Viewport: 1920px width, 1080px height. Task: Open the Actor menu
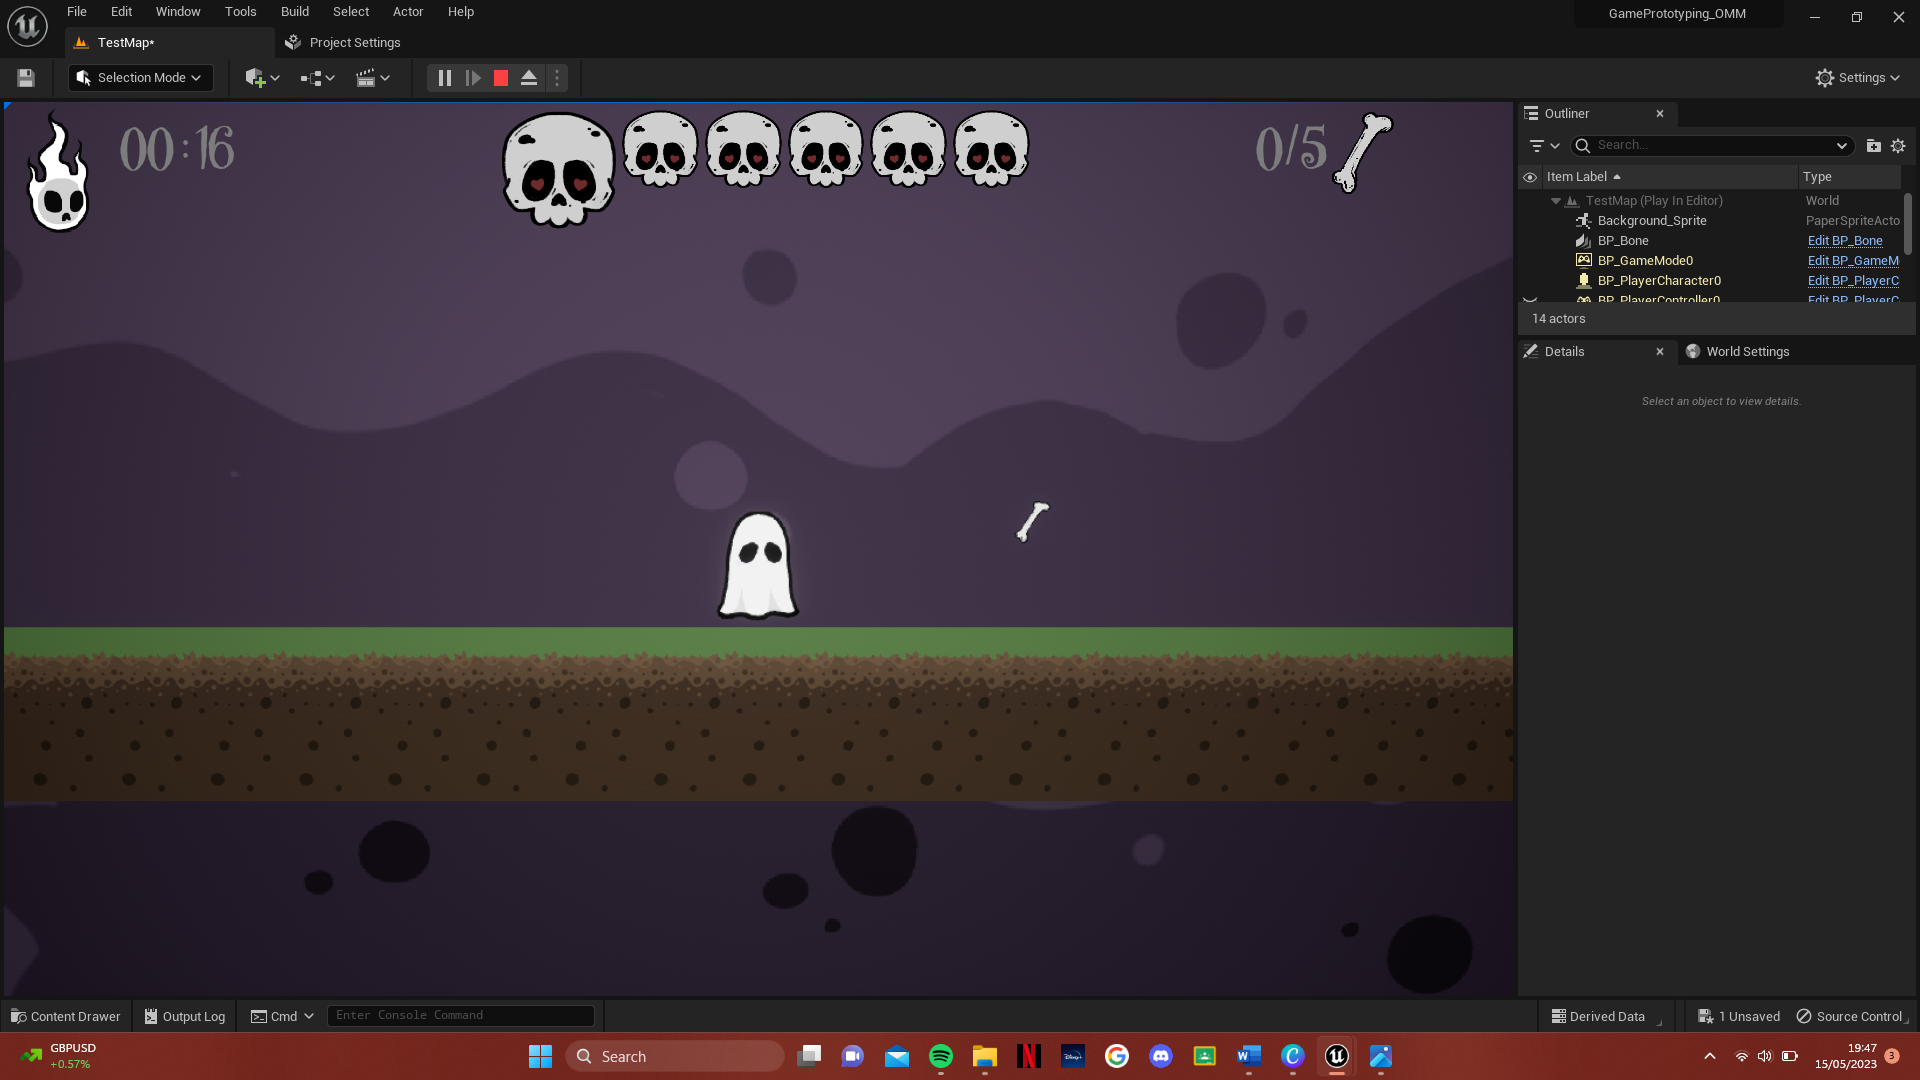pyautogui.click(x=408, y=12)
